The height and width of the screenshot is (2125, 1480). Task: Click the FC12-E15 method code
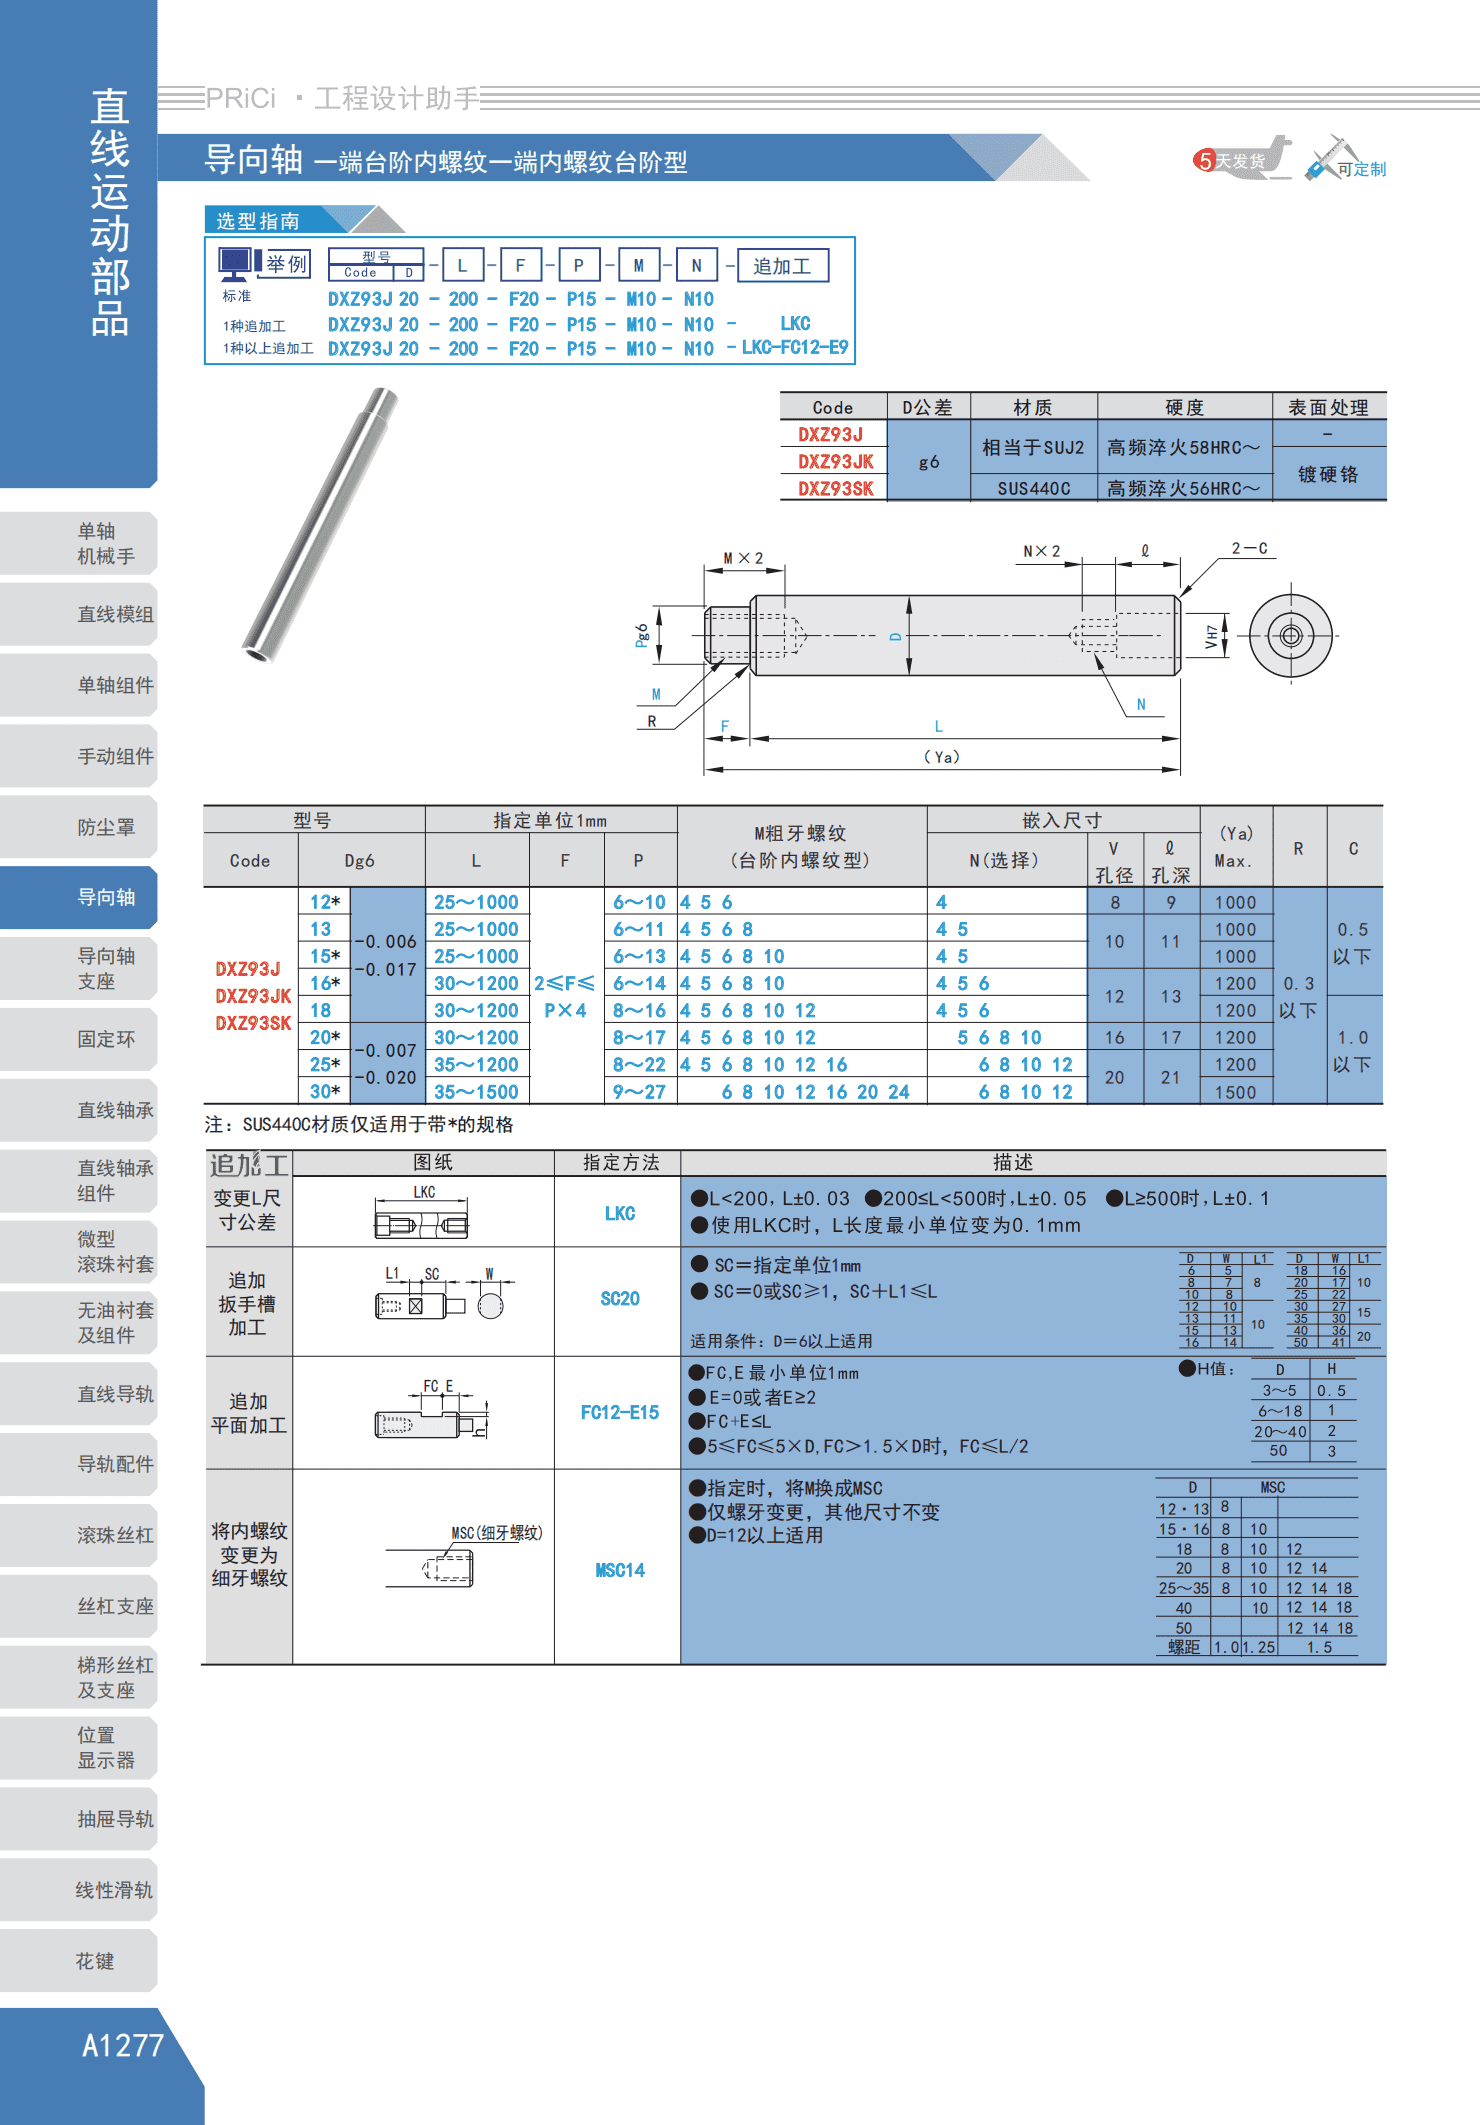pyautogui.click(x=620, y=1412)
